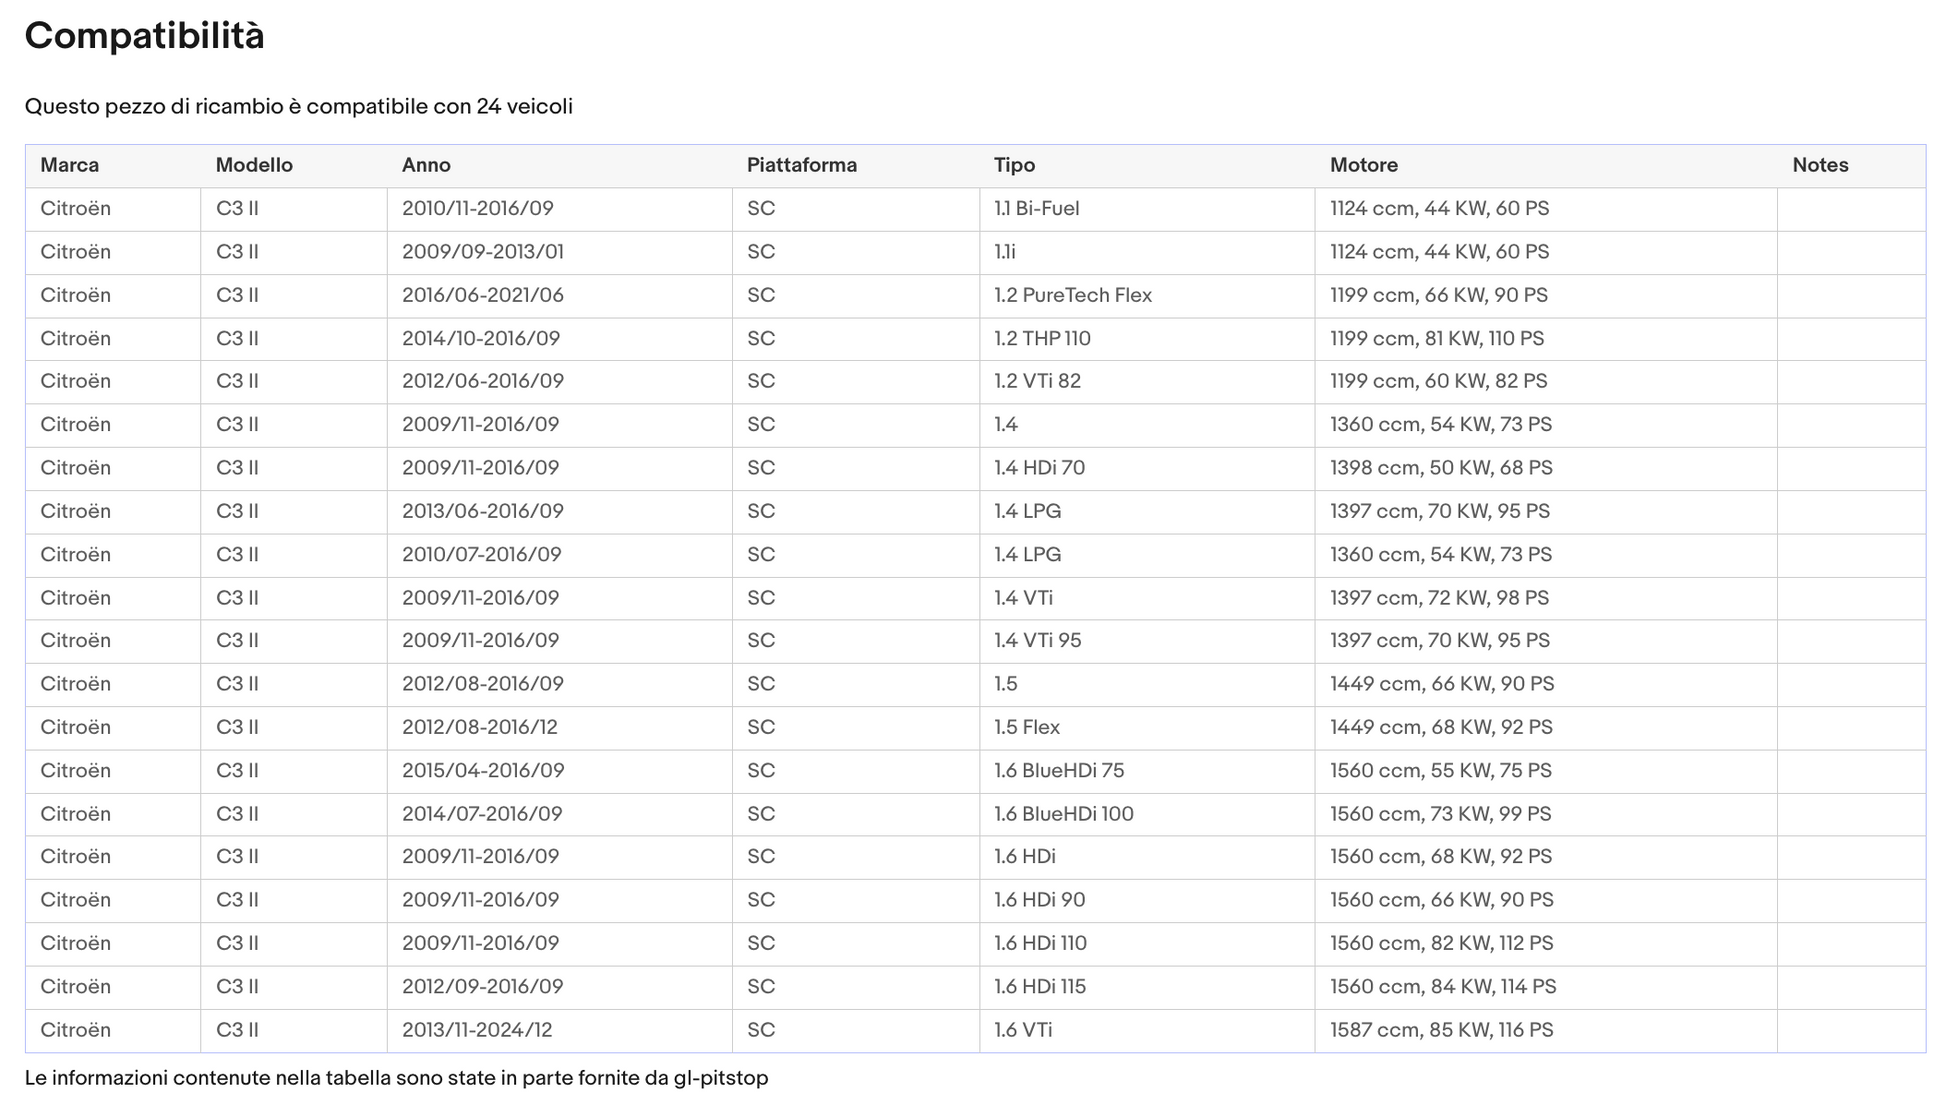Click the year range 2014/10-2016/09
Image resolution: width=1946 pixels, height=1117 pixels.
coord(481,338)
